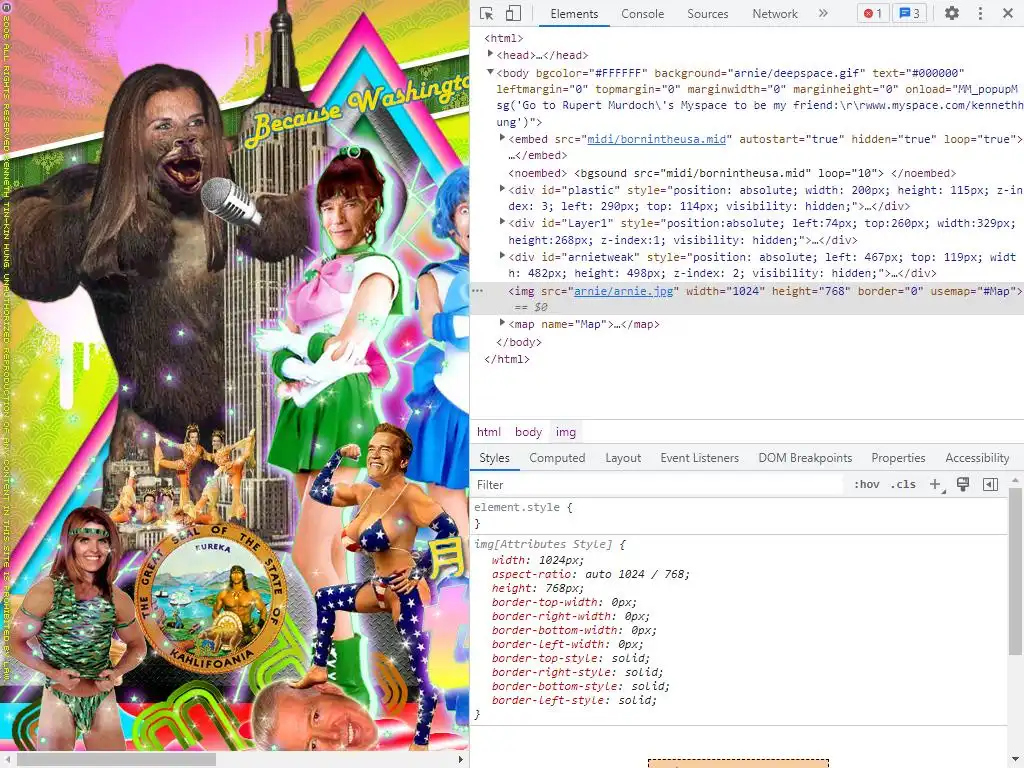Open the Event Listeners pane tab
This screenshot has height=768, width=1024.
[699, 458]
